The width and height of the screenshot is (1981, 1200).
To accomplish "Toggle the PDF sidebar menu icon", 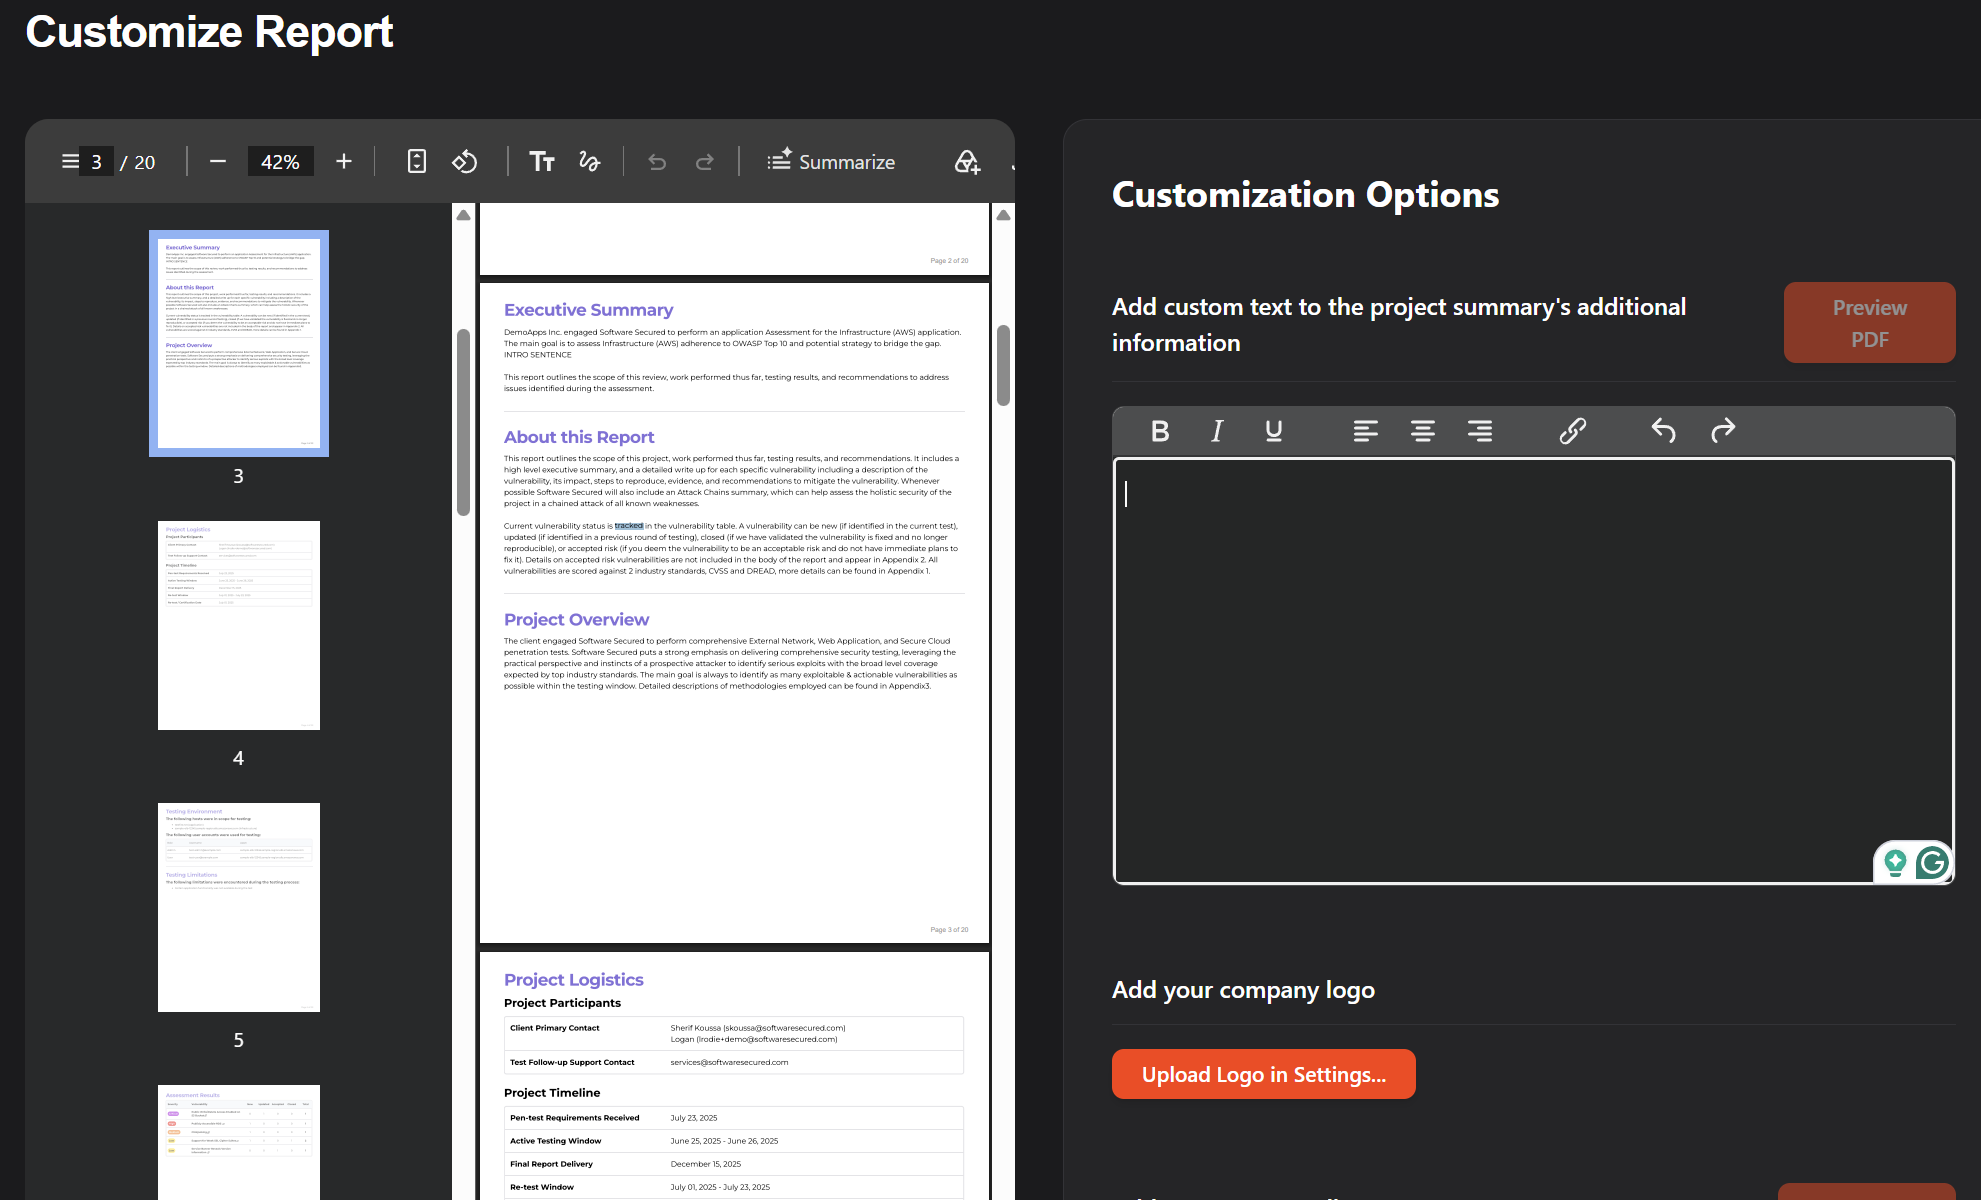I will (x=70, y=161).
